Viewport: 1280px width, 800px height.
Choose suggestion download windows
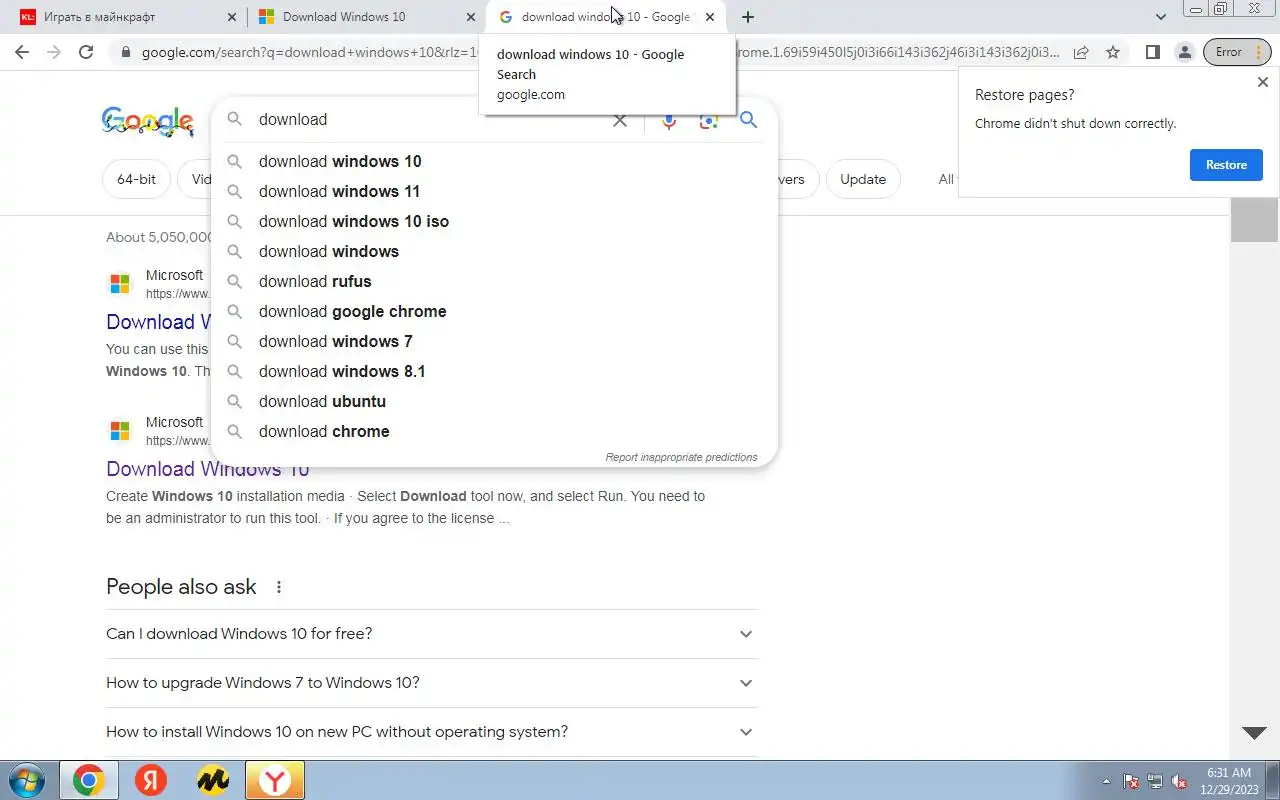pyautogui.click(x=494, y=251)
